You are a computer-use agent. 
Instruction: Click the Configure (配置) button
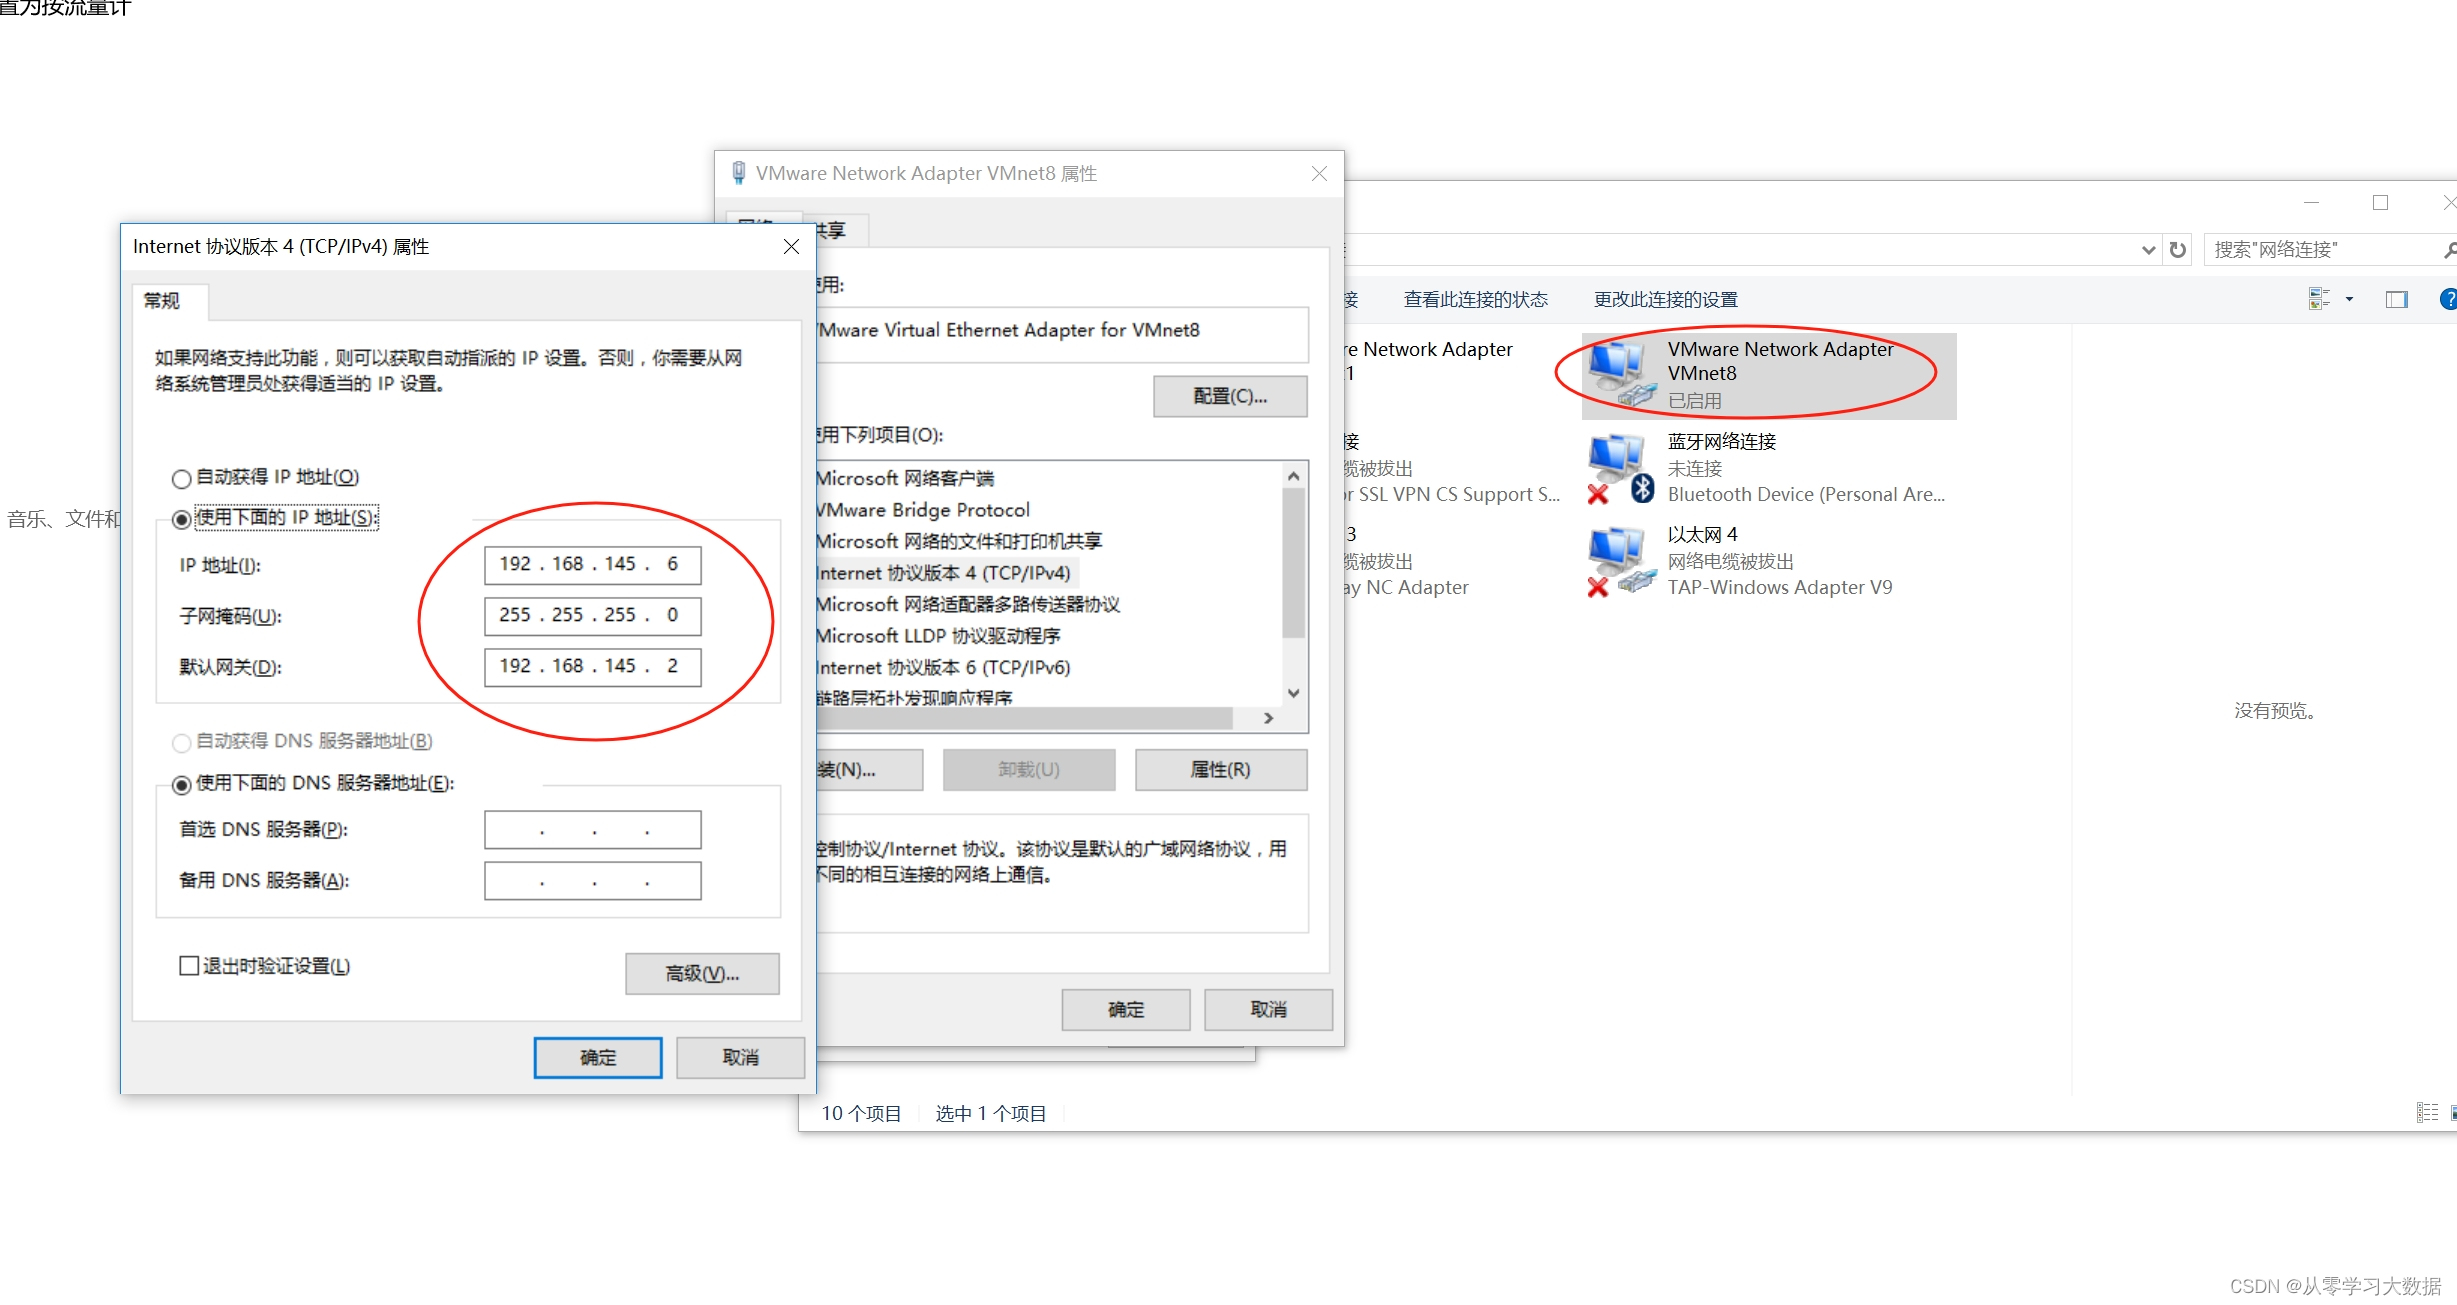[x=1229, y=396]
